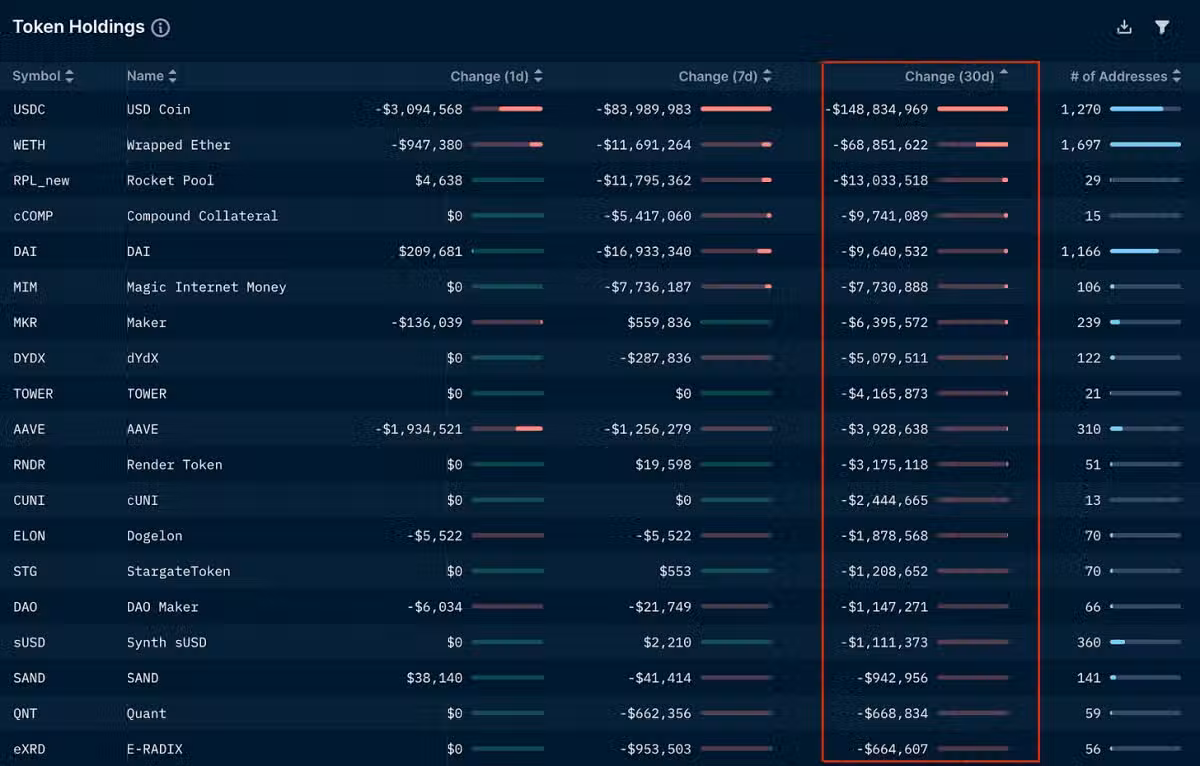Image resolution: width=1200 pixels, height=766 pixels.
Task: Click the download icon in the header
Action: pos(1124,27)
